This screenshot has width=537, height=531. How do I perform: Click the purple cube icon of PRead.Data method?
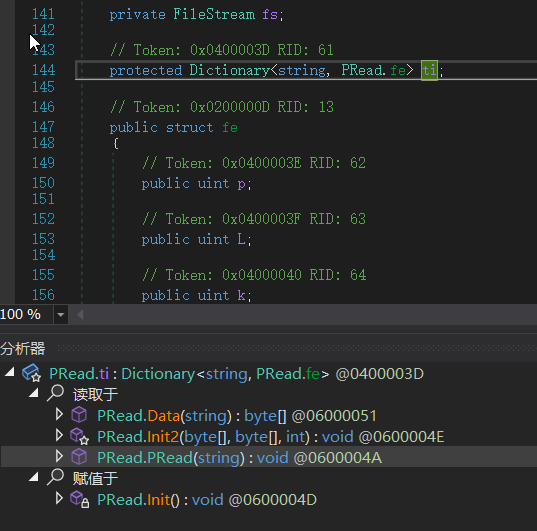pos(79,415)
